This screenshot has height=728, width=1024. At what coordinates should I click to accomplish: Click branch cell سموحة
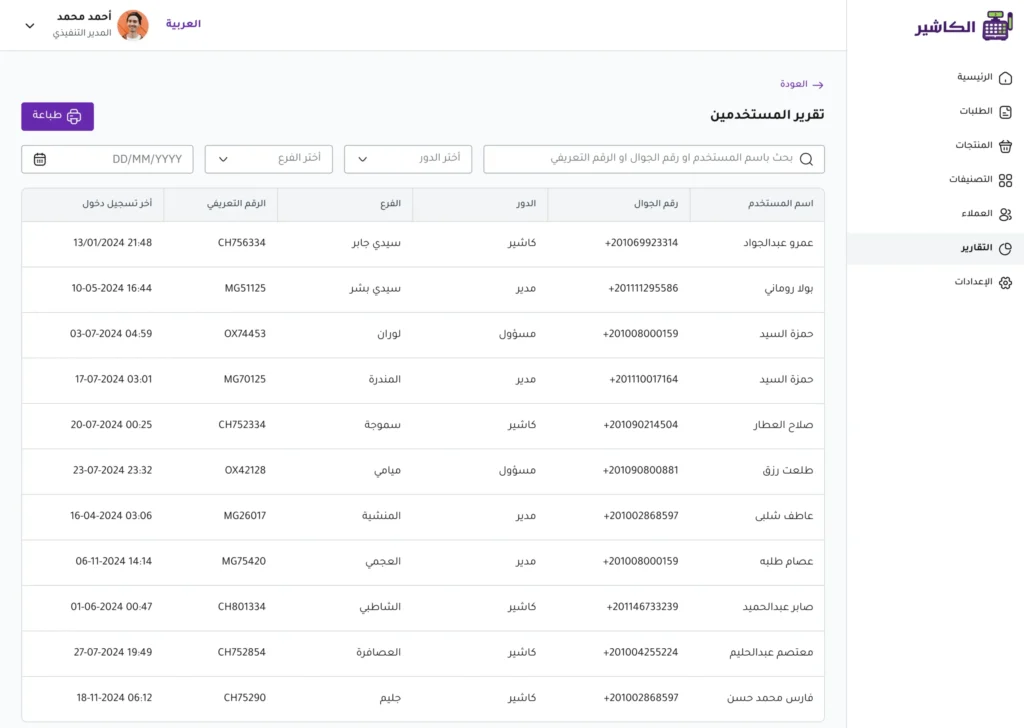click(x=383, y=425)
